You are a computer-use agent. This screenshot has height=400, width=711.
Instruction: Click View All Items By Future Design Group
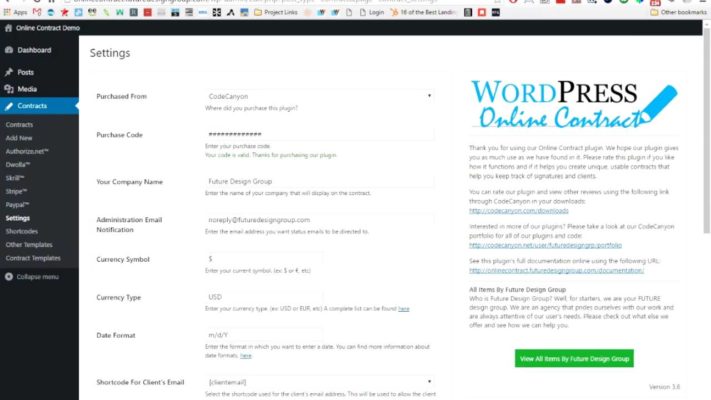pos(574,358)
